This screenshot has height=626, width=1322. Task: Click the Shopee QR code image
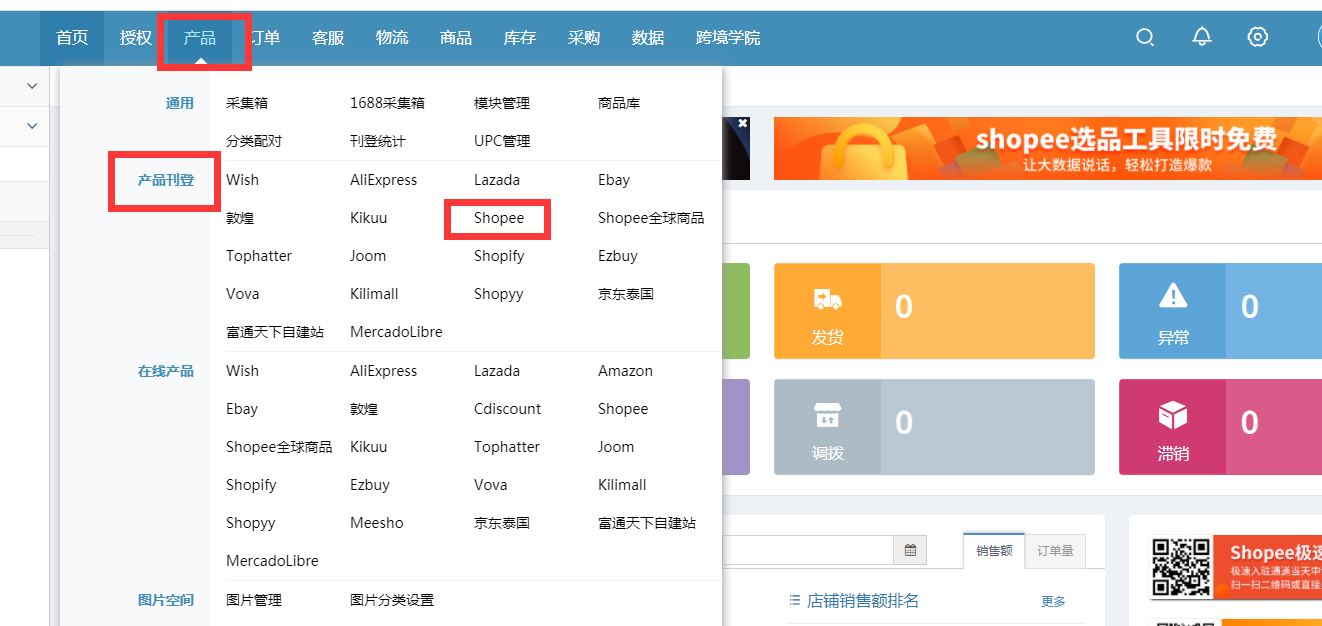(1181, 568)
